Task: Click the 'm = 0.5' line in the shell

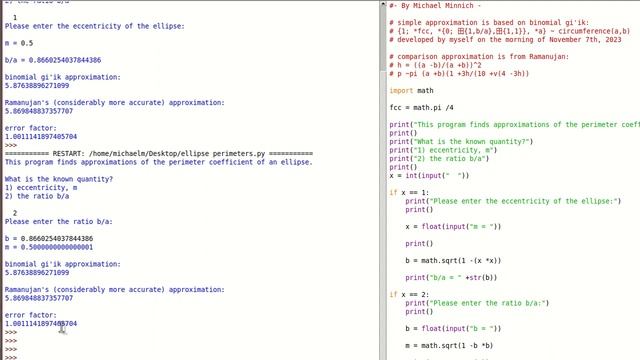Action: click(x=19, y=43)
